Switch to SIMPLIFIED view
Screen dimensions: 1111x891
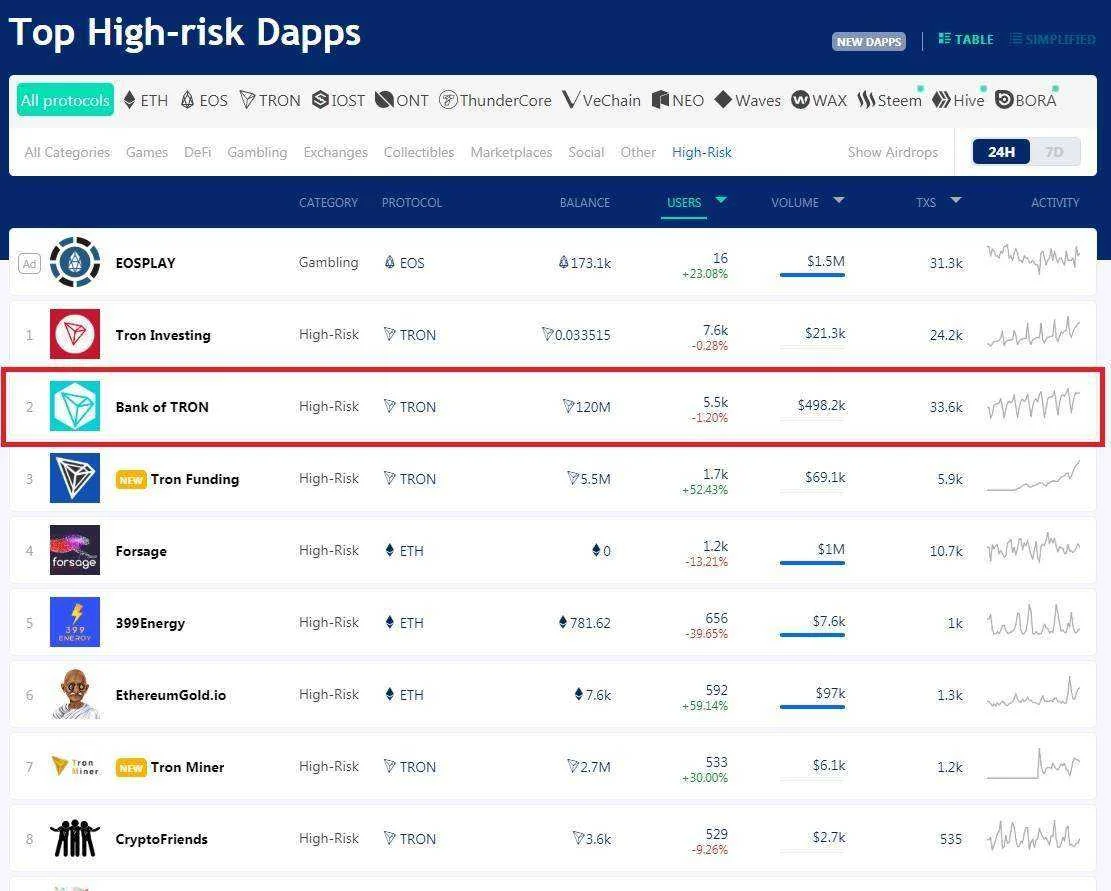pos(1053,39)
